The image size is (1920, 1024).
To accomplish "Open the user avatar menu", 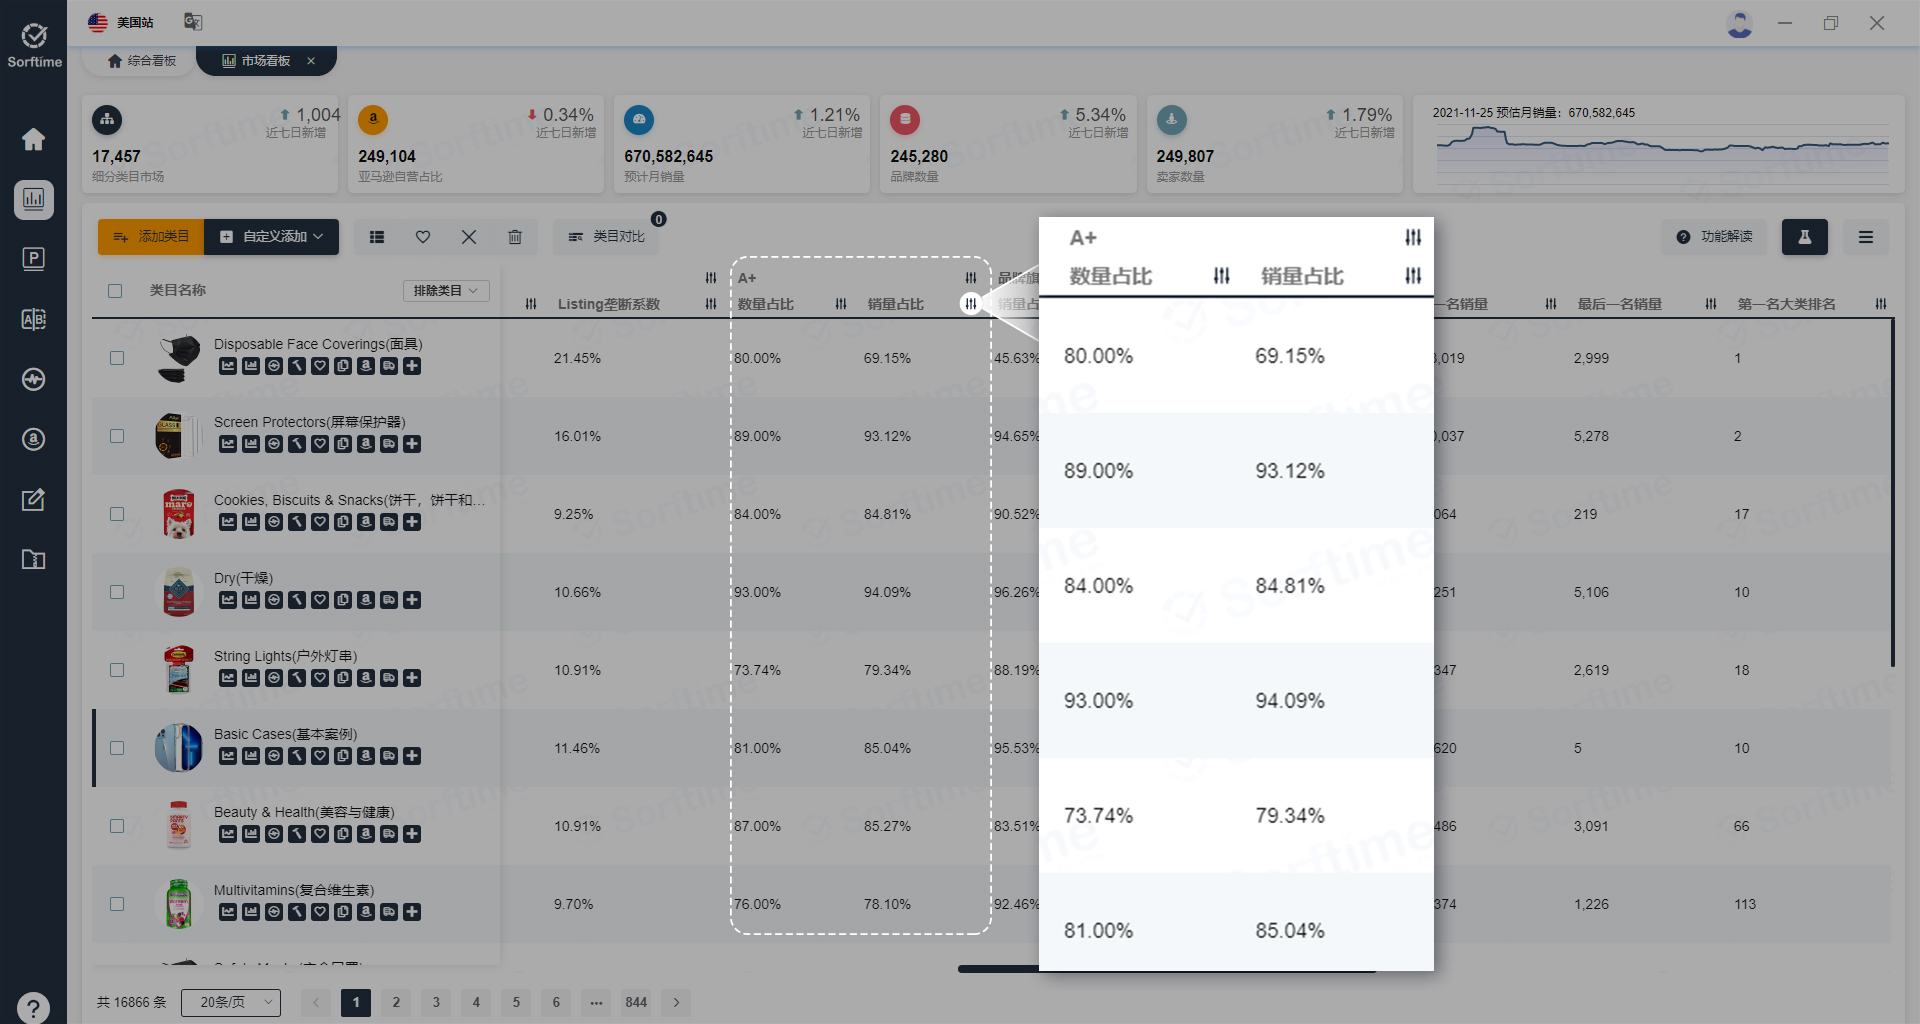I will pos(1740,23).
